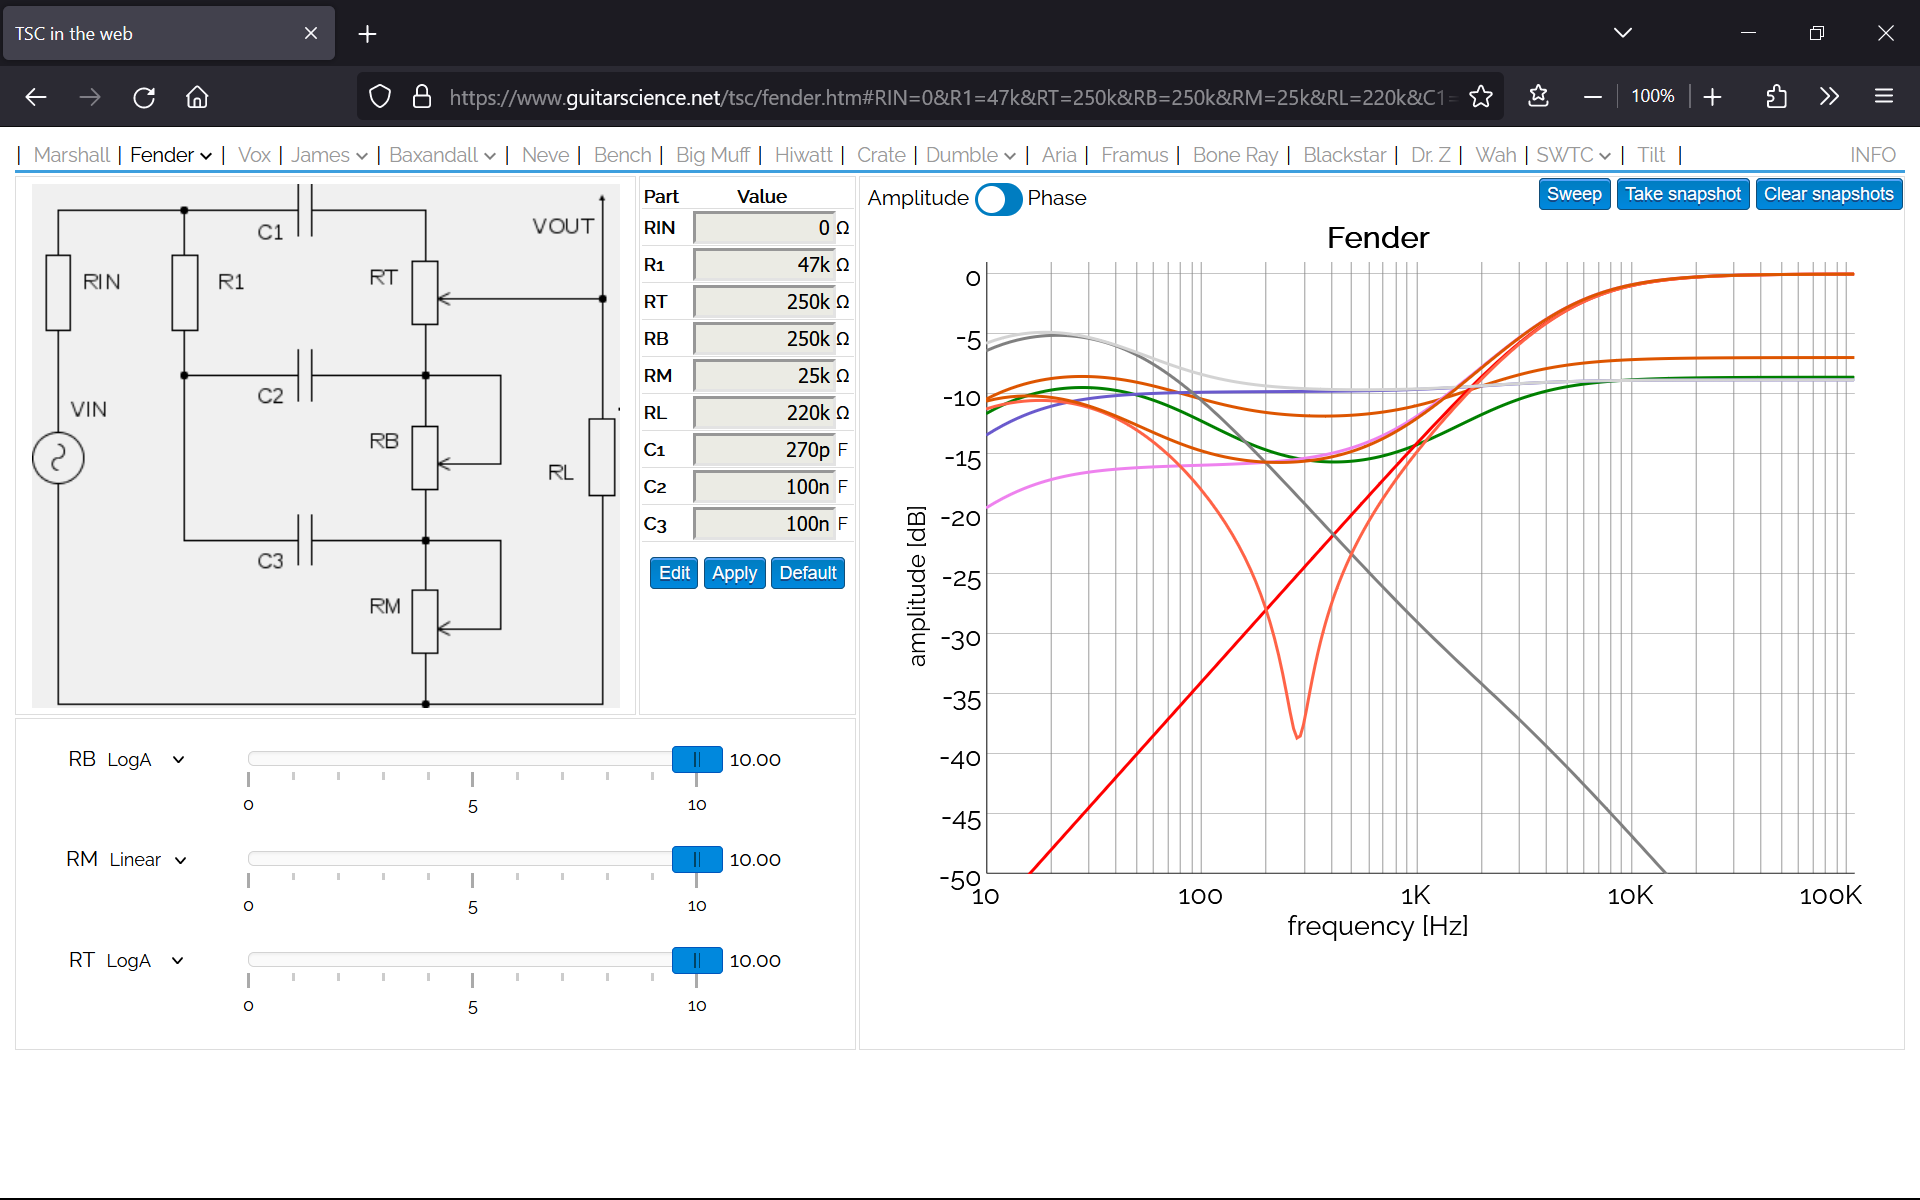Image resolution: width=1920 pixels, height=1200 pixels.
Task: Open the extensions puzzle icon
Action: [1776, 97]
